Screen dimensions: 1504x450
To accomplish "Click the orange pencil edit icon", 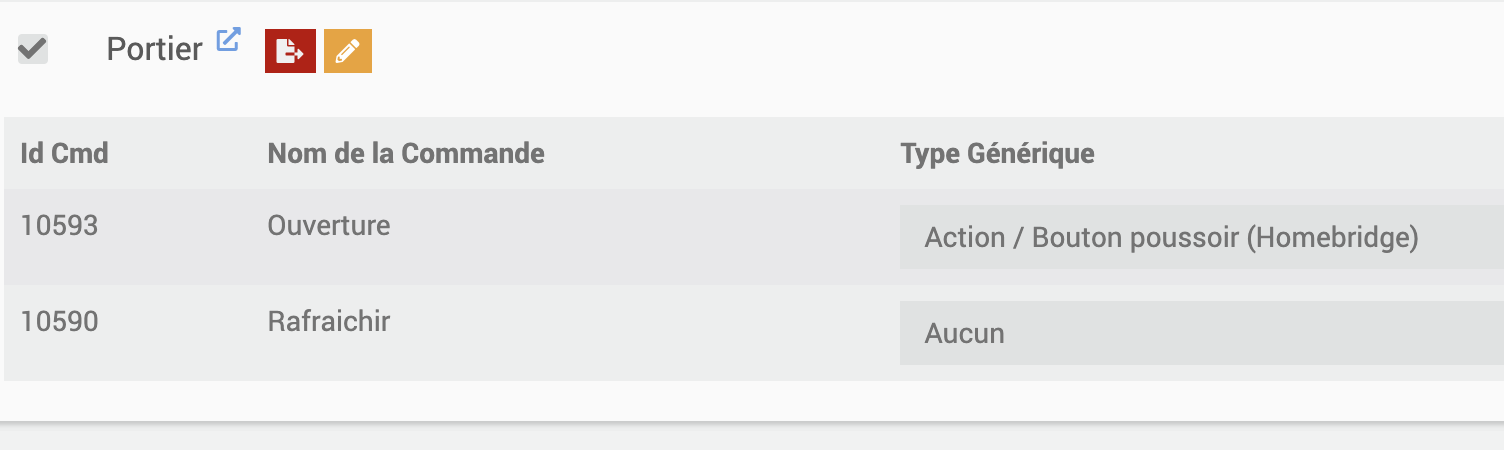I will click(348, 51).
